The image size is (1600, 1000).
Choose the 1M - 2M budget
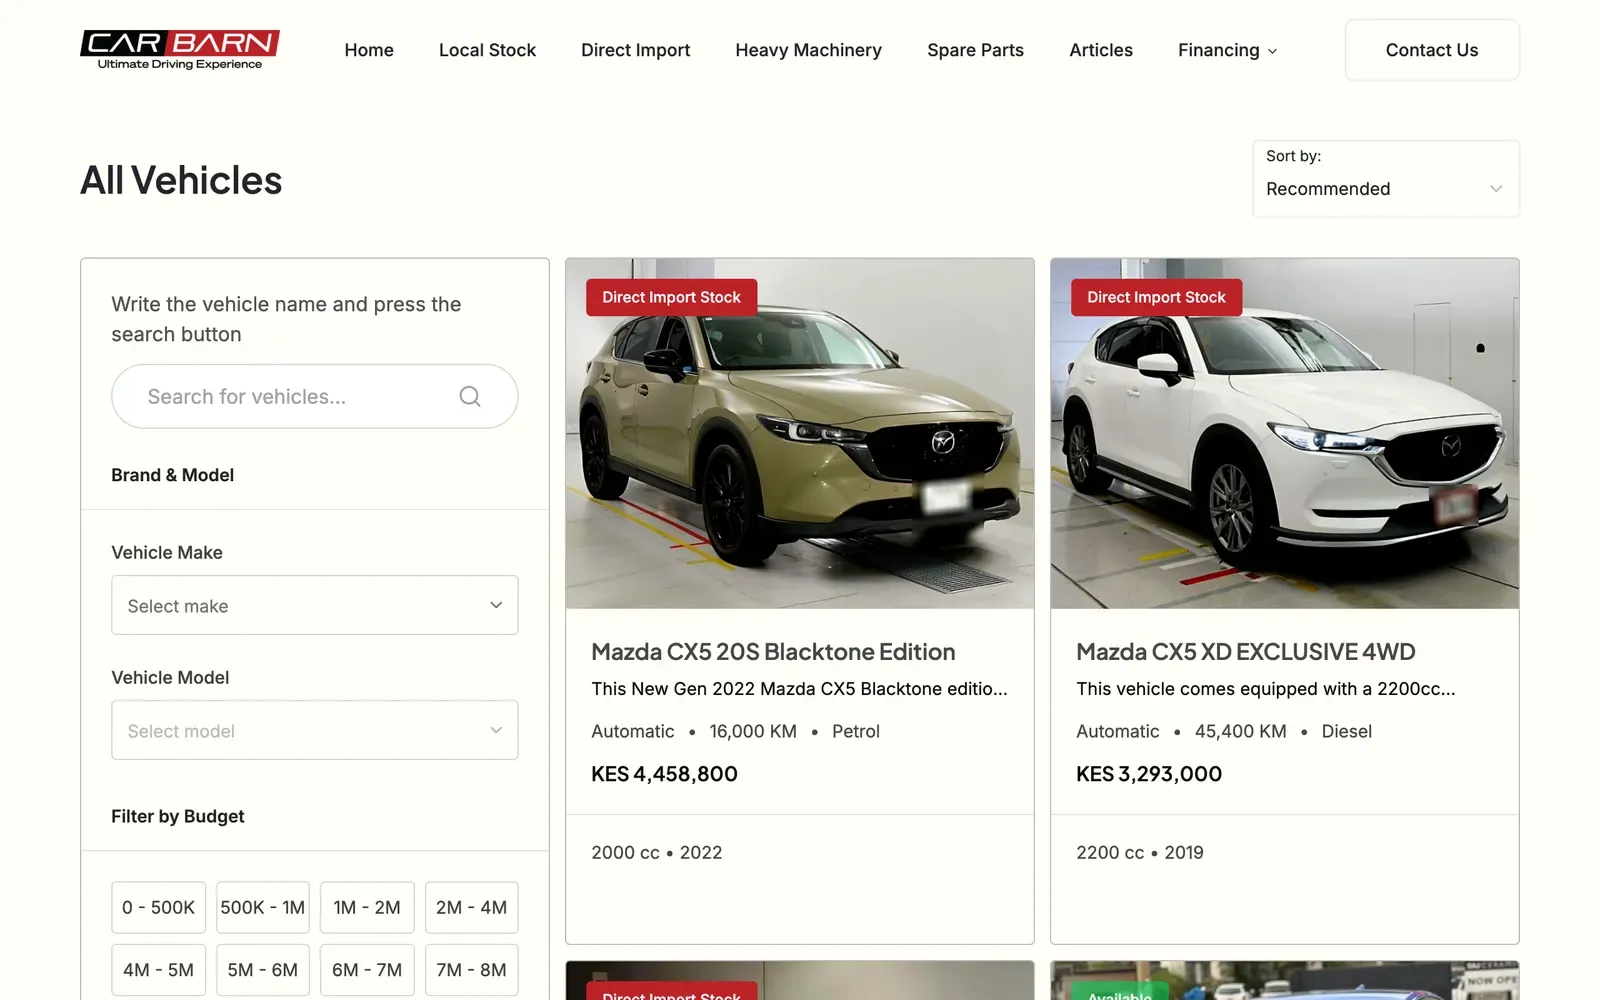(x=367, y=907)
